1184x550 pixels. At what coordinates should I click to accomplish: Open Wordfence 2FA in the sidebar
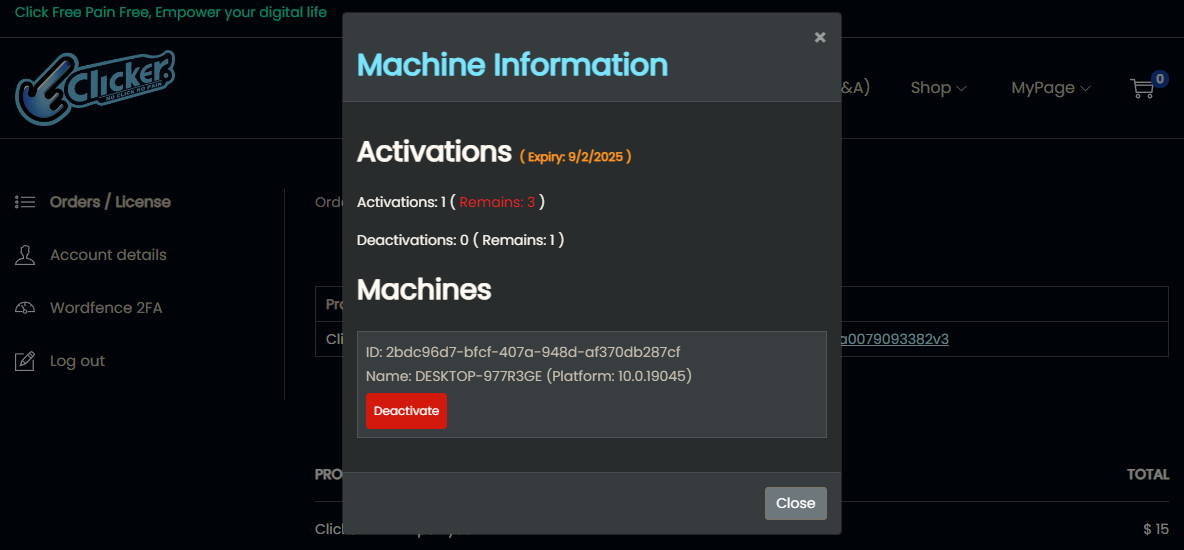tap(106, 307)
